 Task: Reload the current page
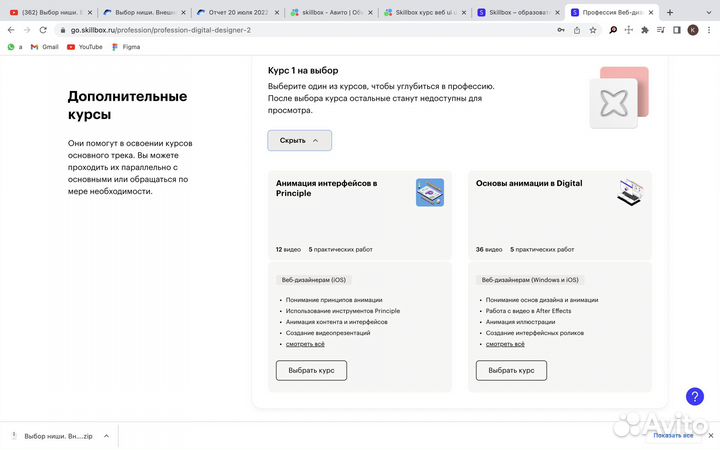43,30
